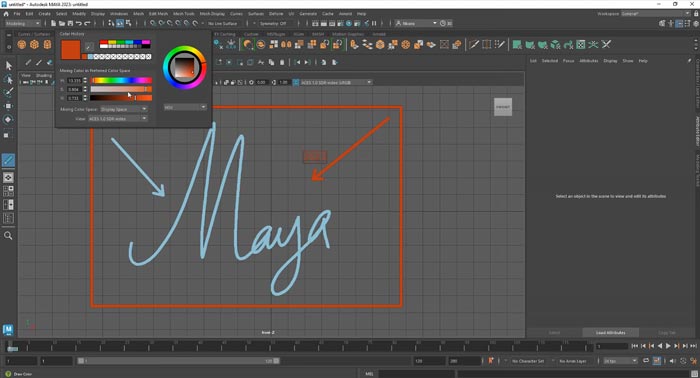Viewport: 700px width, 378px height.
Task: Pick the red swatch in color palette
Action: pyautogui.click(x=104, y=43)
